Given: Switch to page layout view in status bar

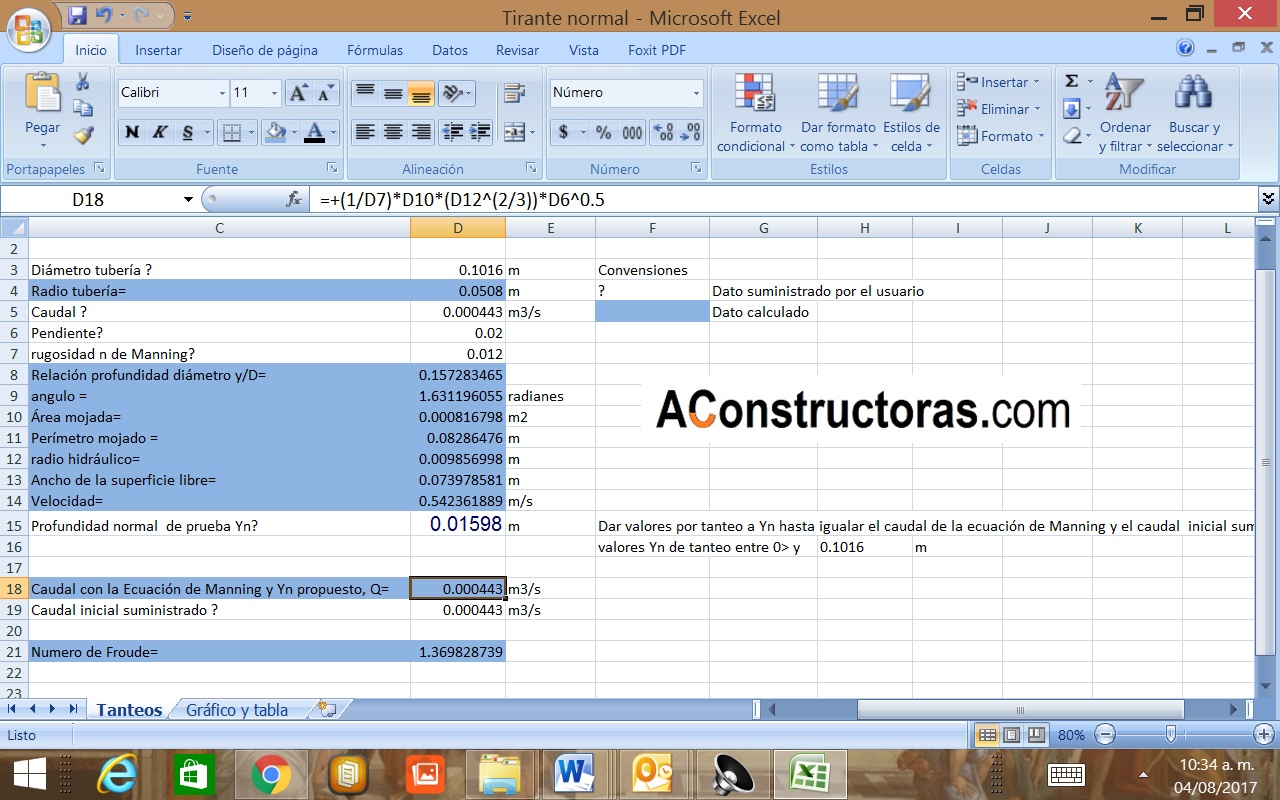Looking at the screenshot, I should pyautogui.click(x=1011, y=735).
